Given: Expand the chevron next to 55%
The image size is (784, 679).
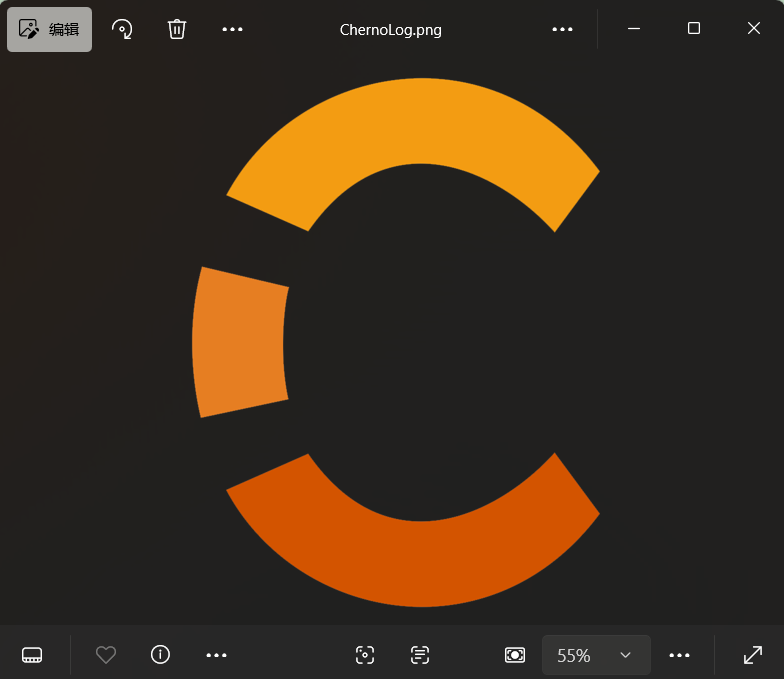Looking at the screenshot, I should 625,655.
